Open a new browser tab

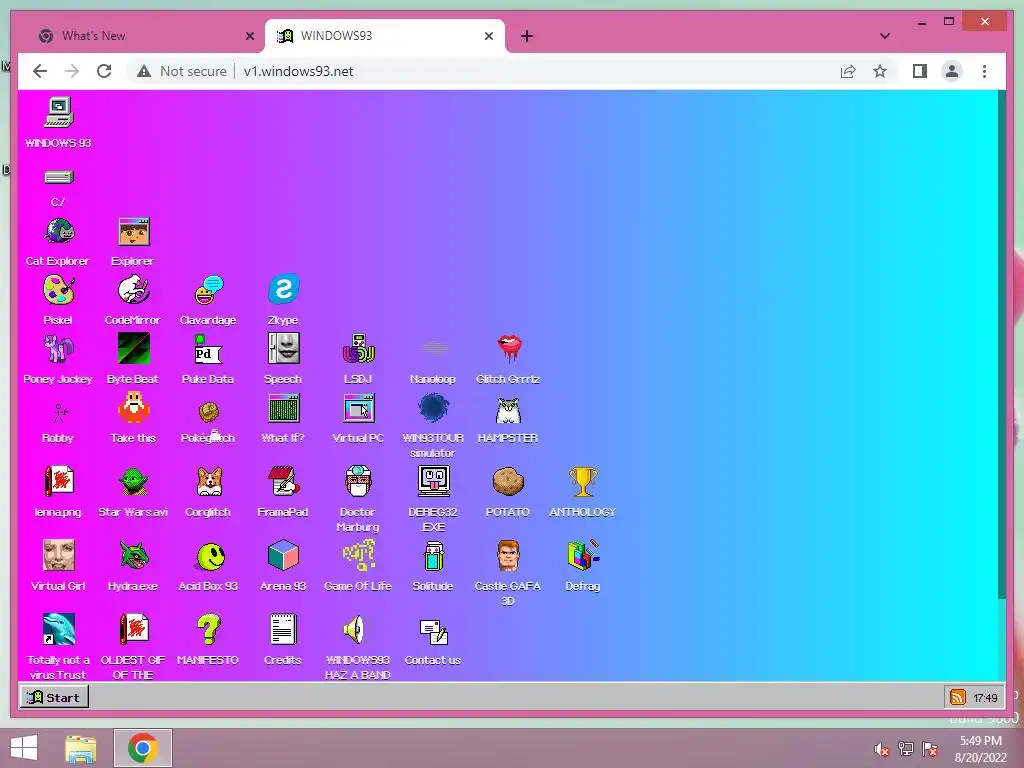click(527, 37)
